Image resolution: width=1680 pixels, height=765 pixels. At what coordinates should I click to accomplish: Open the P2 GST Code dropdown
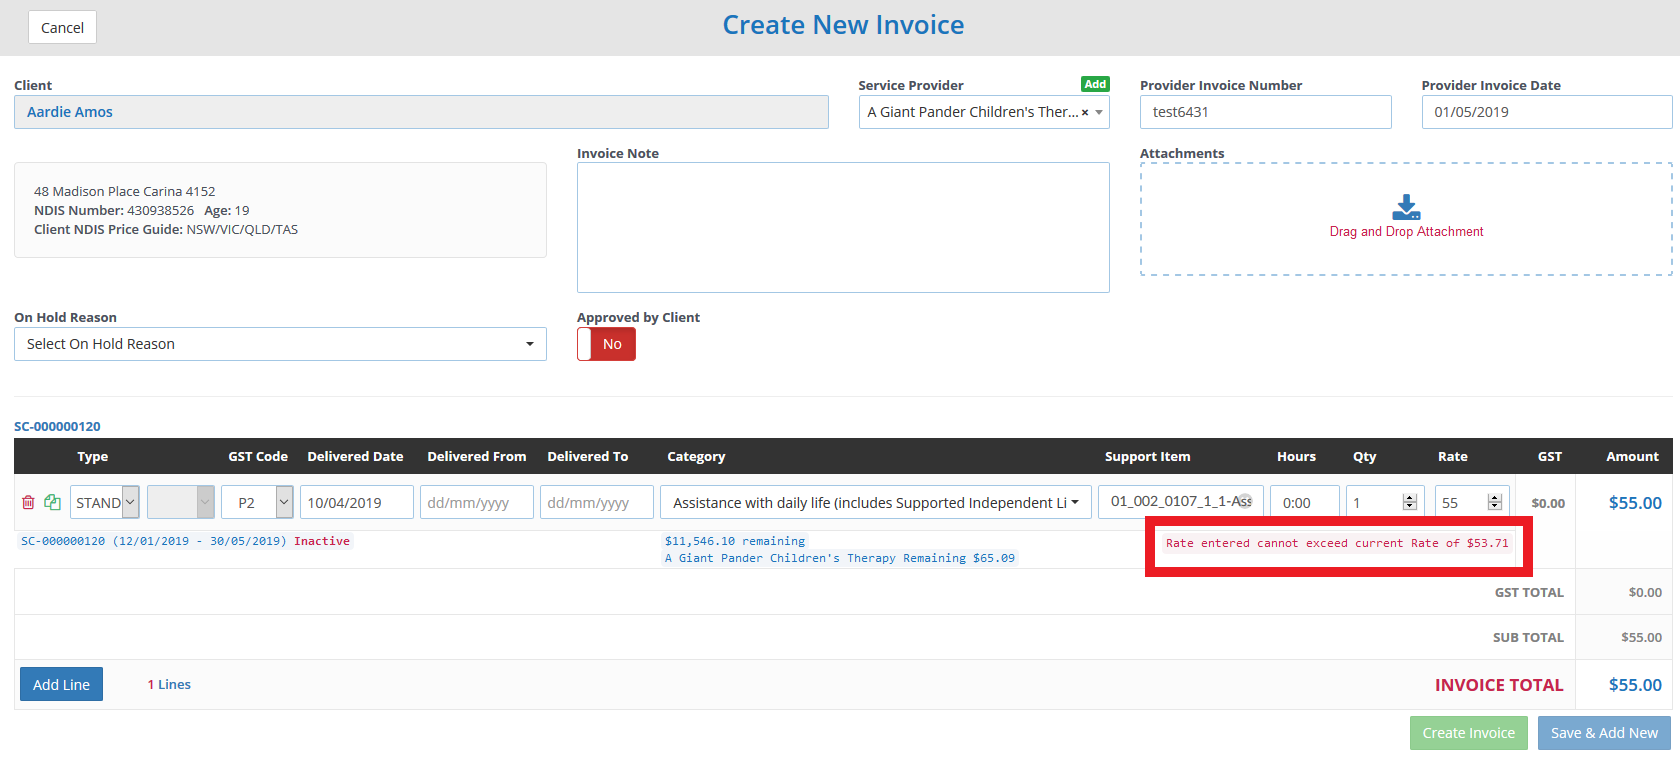pos(257,502)
